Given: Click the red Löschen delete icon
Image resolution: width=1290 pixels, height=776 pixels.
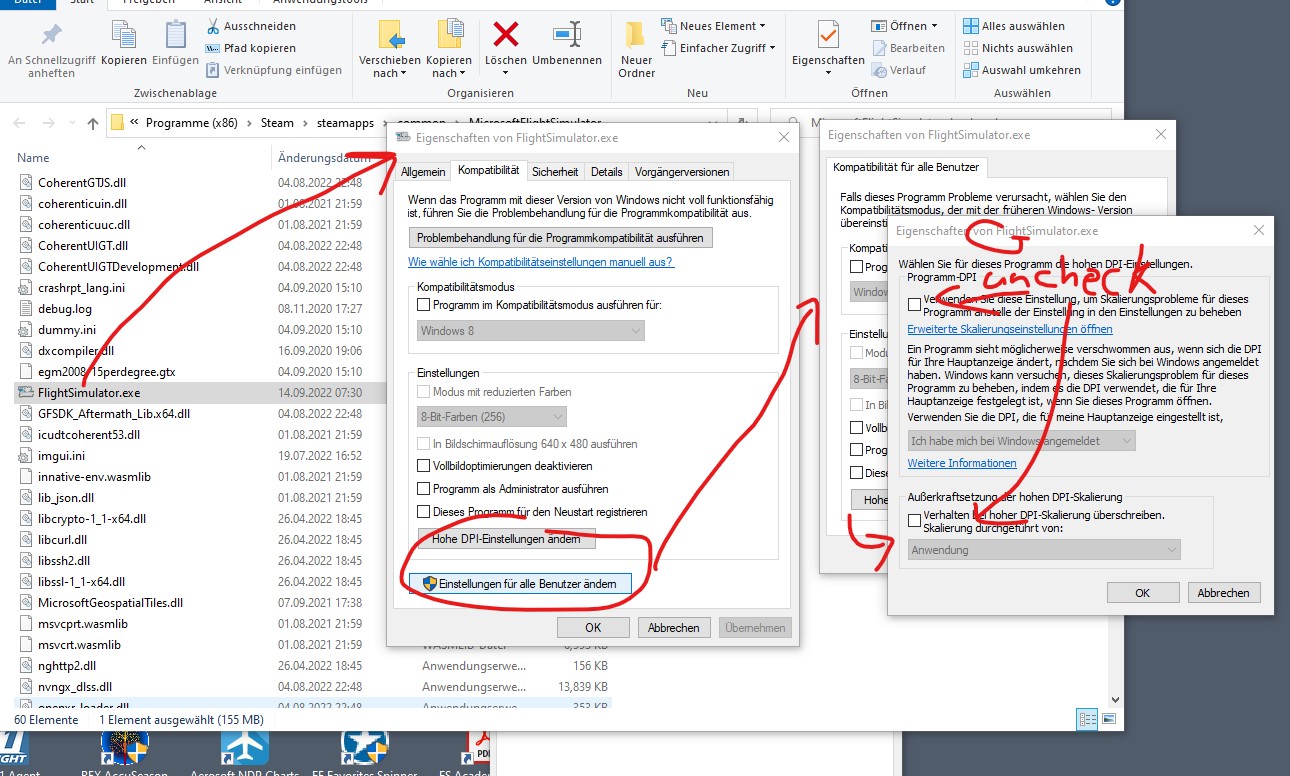Looking at the screenshot, I should [x=506, y=36].
